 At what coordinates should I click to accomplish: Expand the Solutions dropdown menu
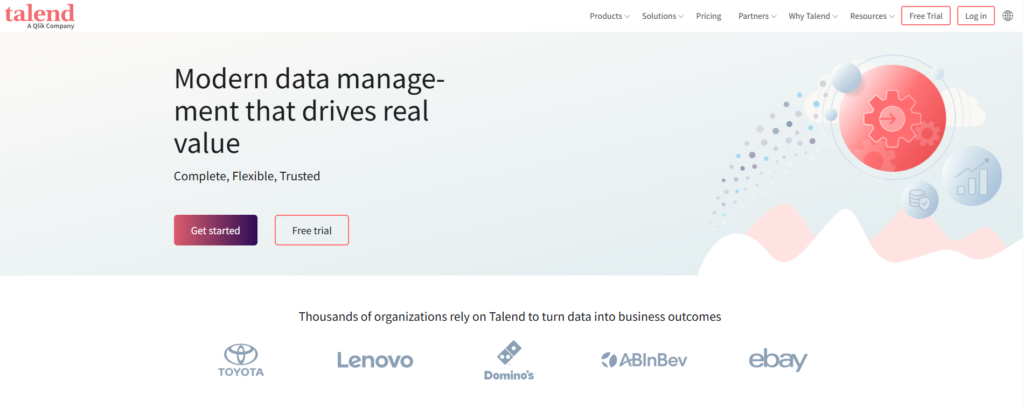click(663, 16)
